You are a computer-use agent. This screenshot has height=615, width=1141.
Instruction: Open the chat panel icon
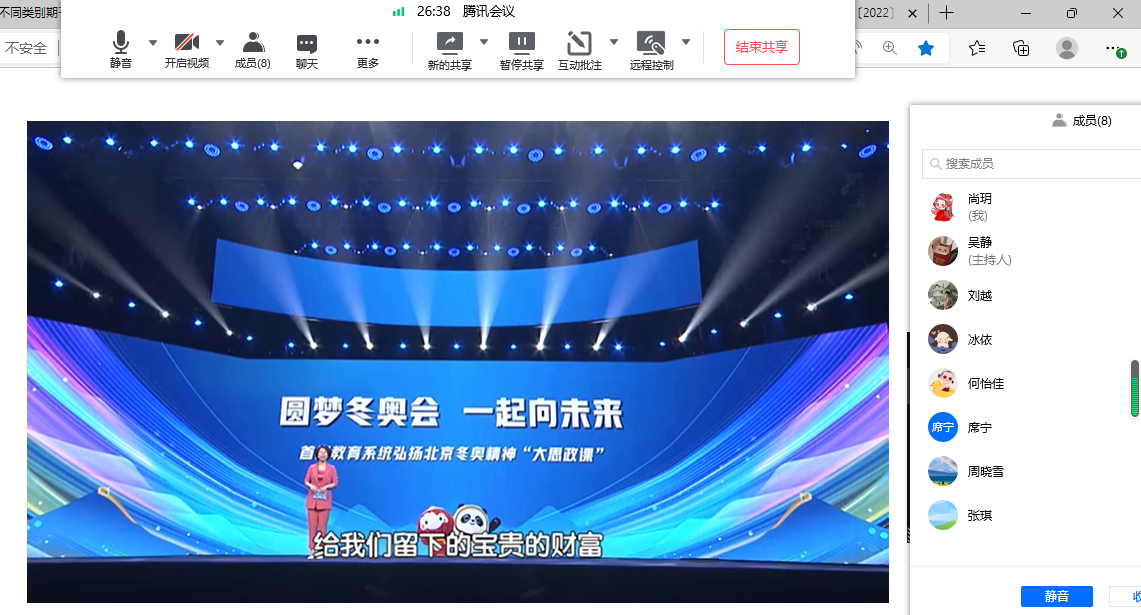(307, 48)
